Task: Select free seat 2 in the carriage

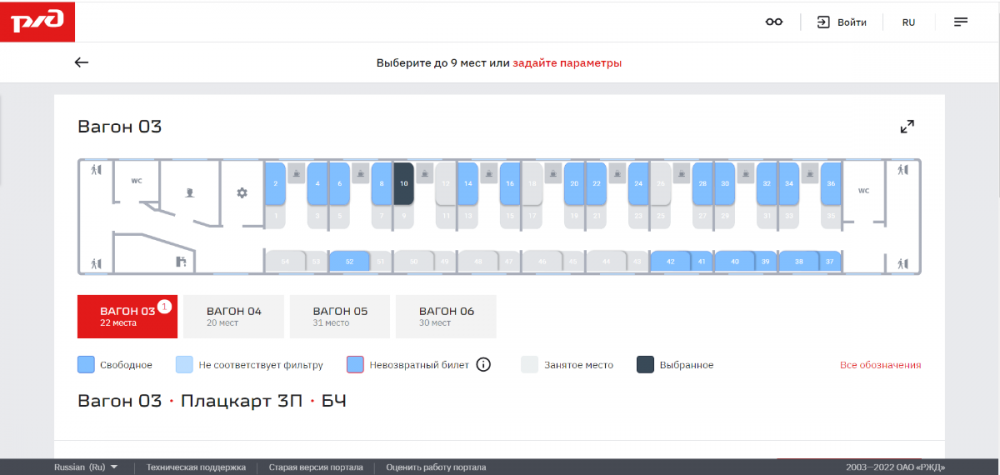Action: coord(275,183)
